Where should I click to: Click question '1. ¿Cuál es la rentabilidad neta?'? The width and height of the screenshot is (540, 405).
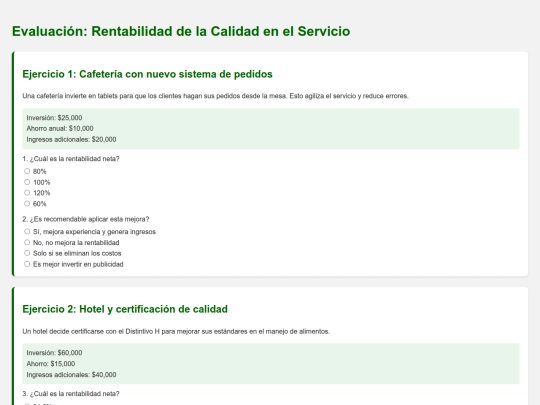pos(71,159)
